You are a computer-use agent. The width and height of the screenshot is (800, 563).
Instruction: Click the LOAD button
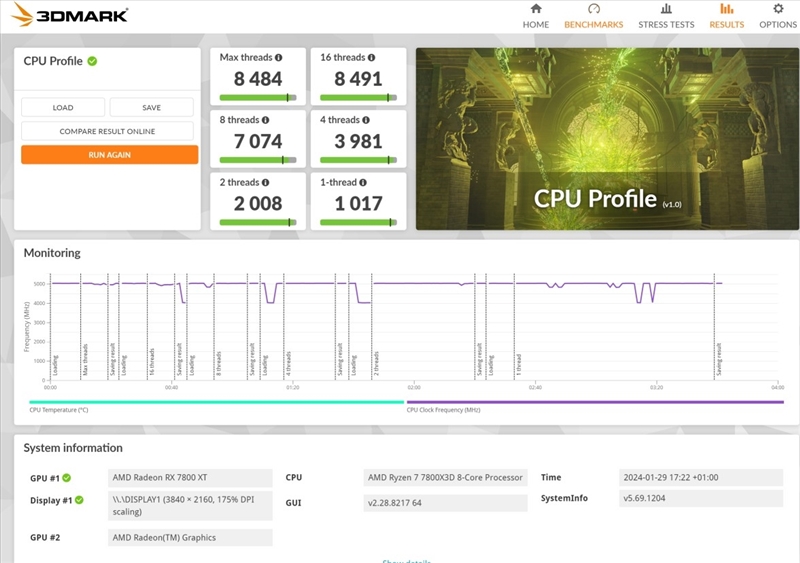(63, 107)
